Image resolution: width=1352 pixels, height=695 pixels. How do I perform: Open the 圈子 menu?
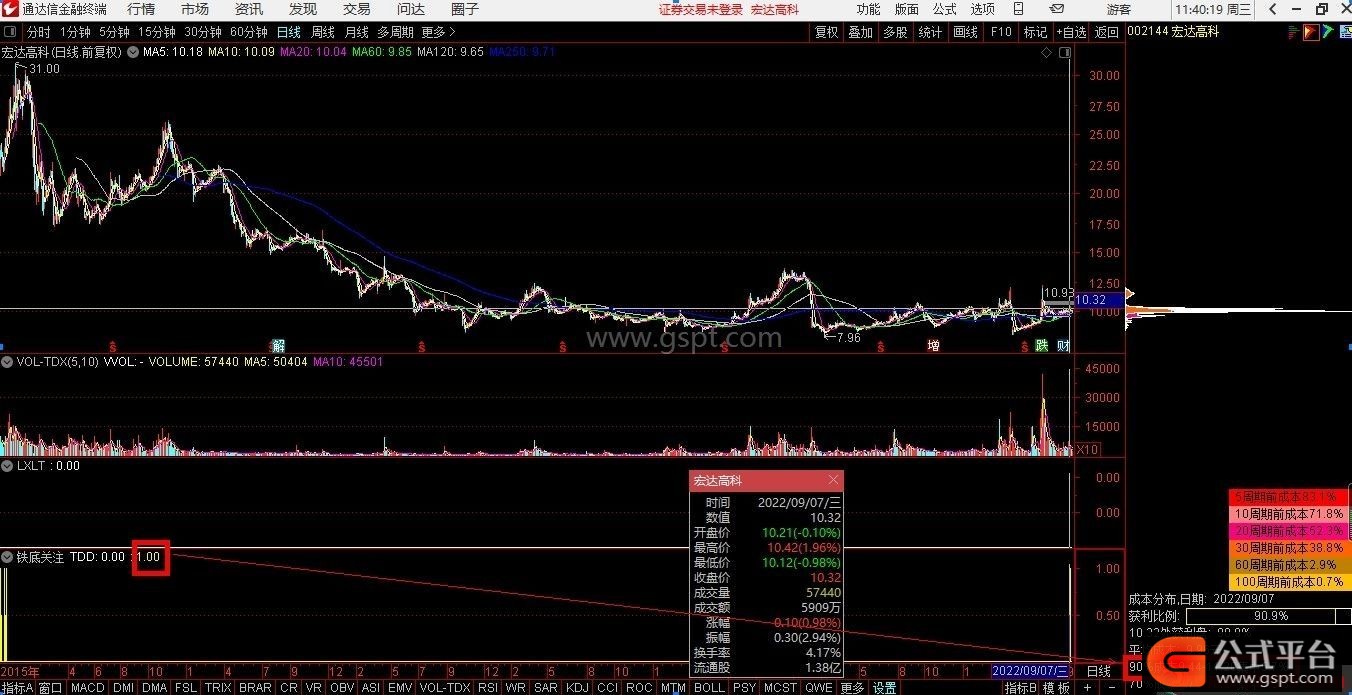[x=465, y=9]
